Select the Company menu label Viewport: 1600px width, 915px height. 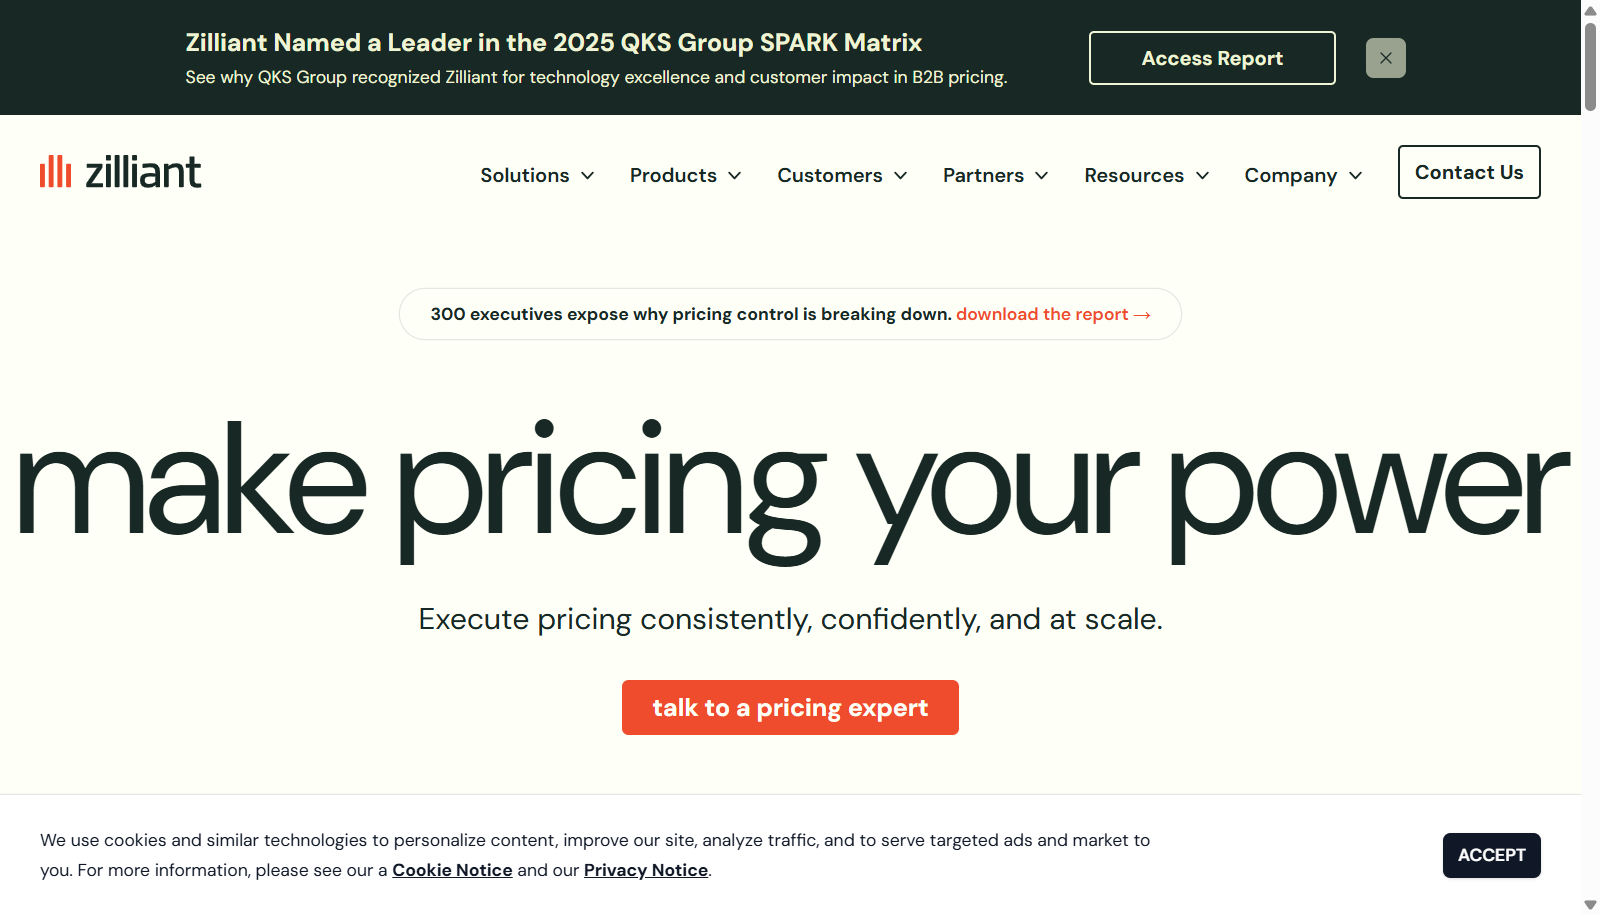(x=1291, y=176)
